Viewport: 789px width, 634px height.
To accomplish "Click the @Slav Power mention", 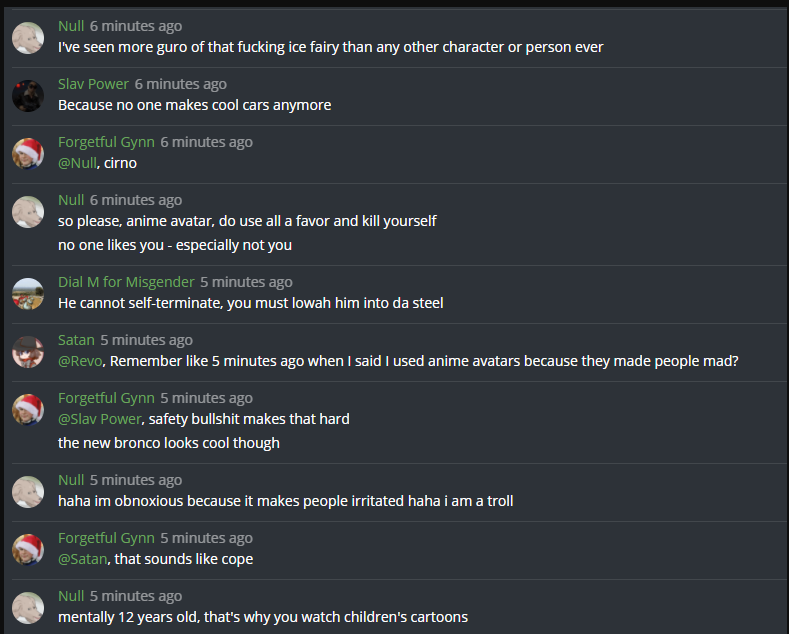I will coord(99,419).
